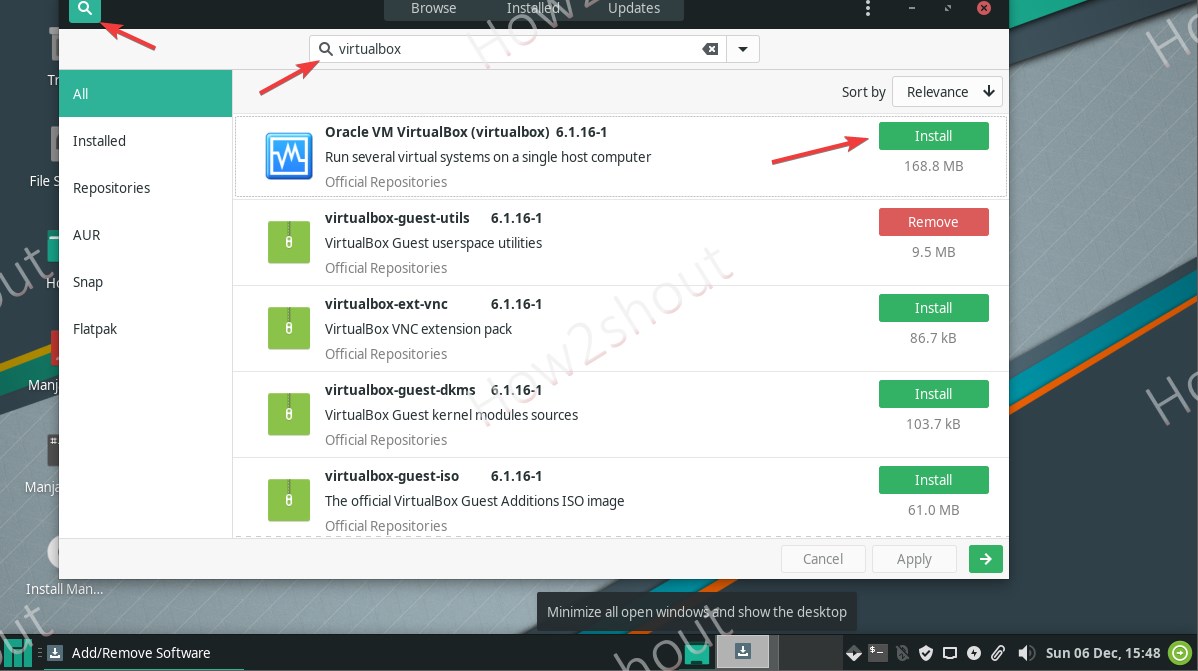Click 'VirtualBox Guest kernel modules sources' description
Image resolution: width=1198 pixels, height=671 pixels.
pyautogui.click(x=452, y=415)
